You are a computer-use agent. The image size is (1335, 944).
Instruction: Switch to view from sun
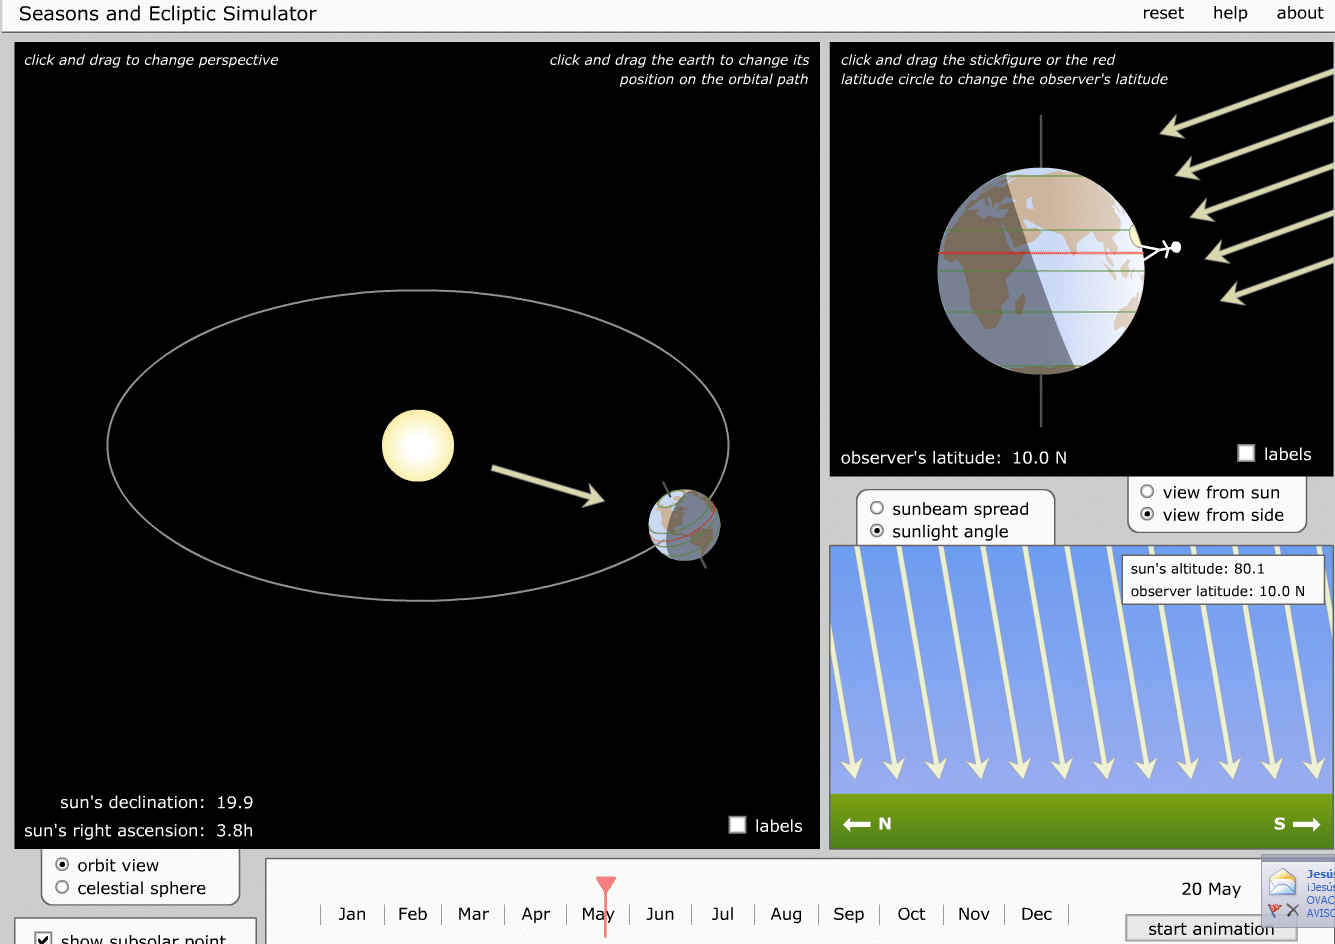pos(1147,492)
